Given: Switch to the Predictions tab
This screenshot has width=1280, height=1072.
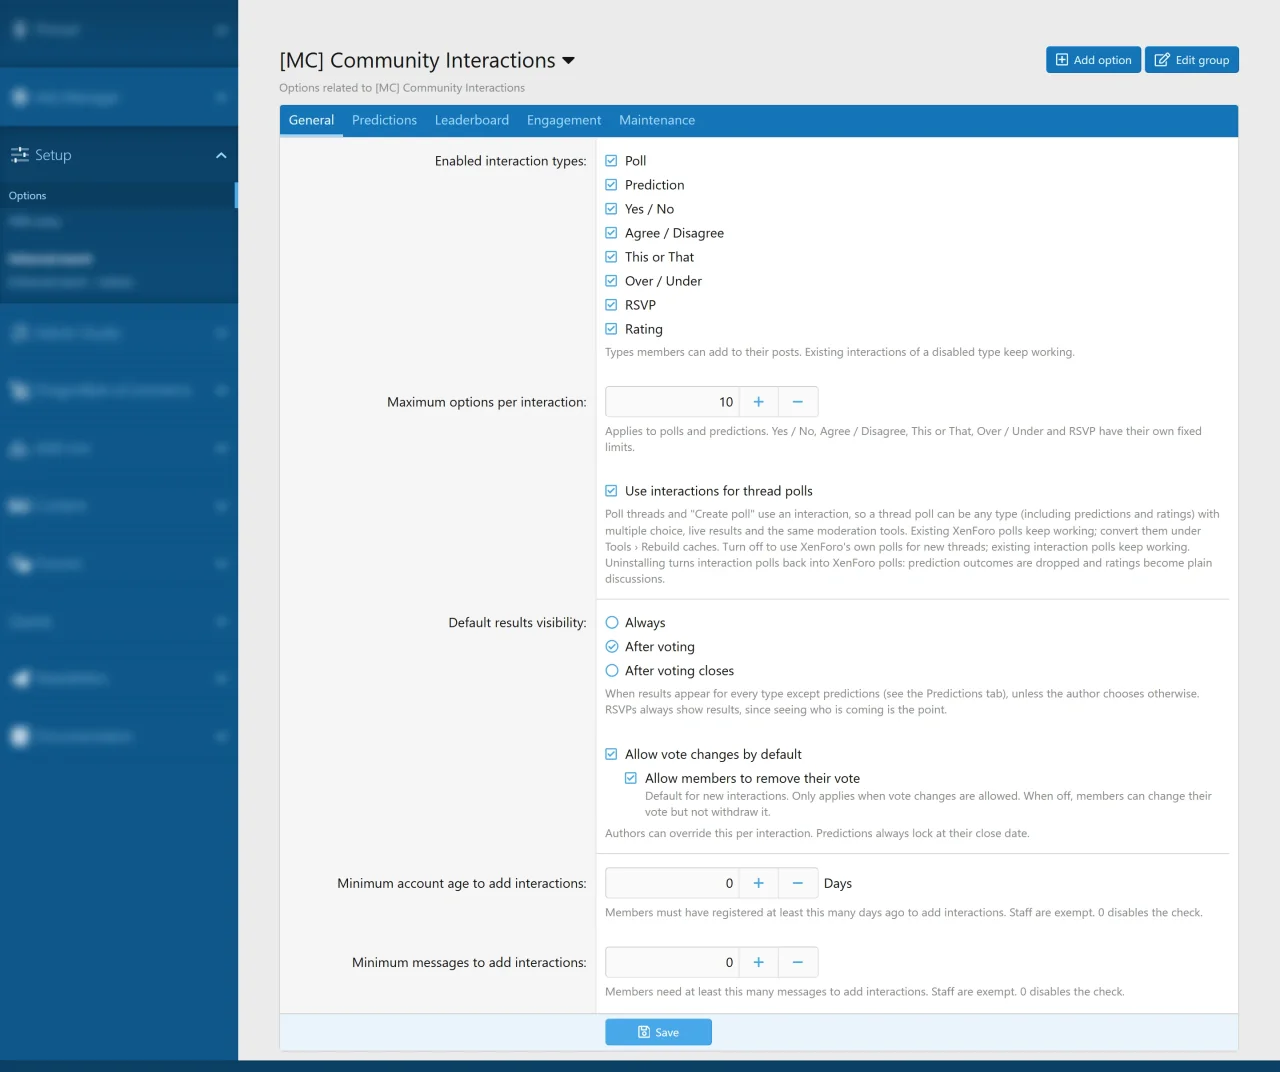Looking at the screenshot, I should click(x=384, y=120).
